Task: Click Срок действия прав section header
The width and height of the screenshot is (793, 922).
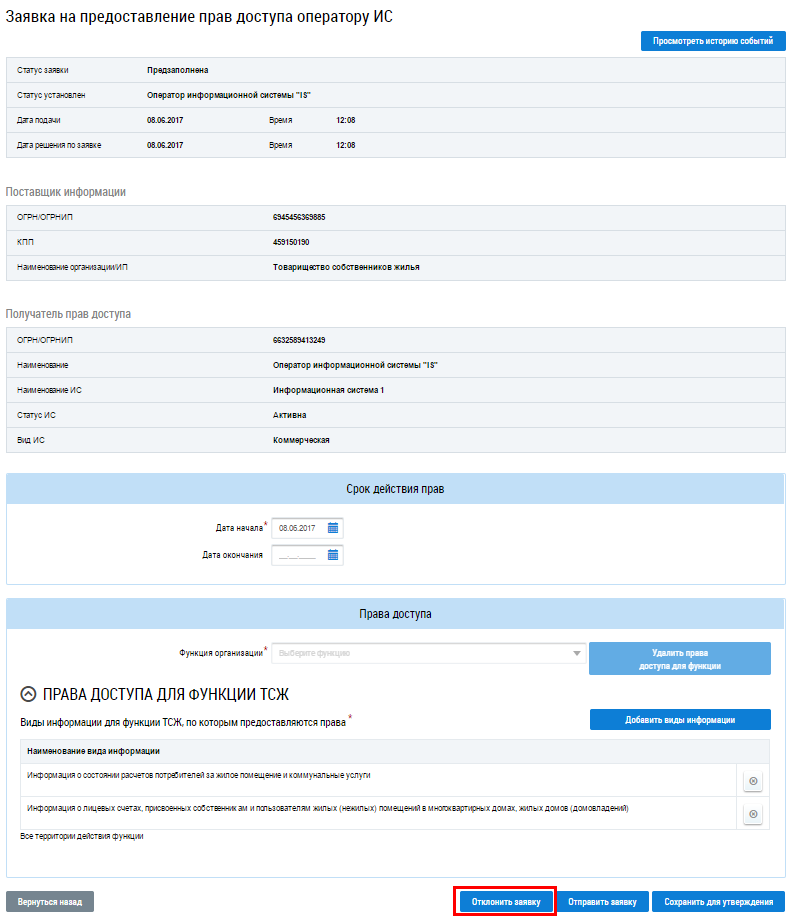Action: [395, 489]
